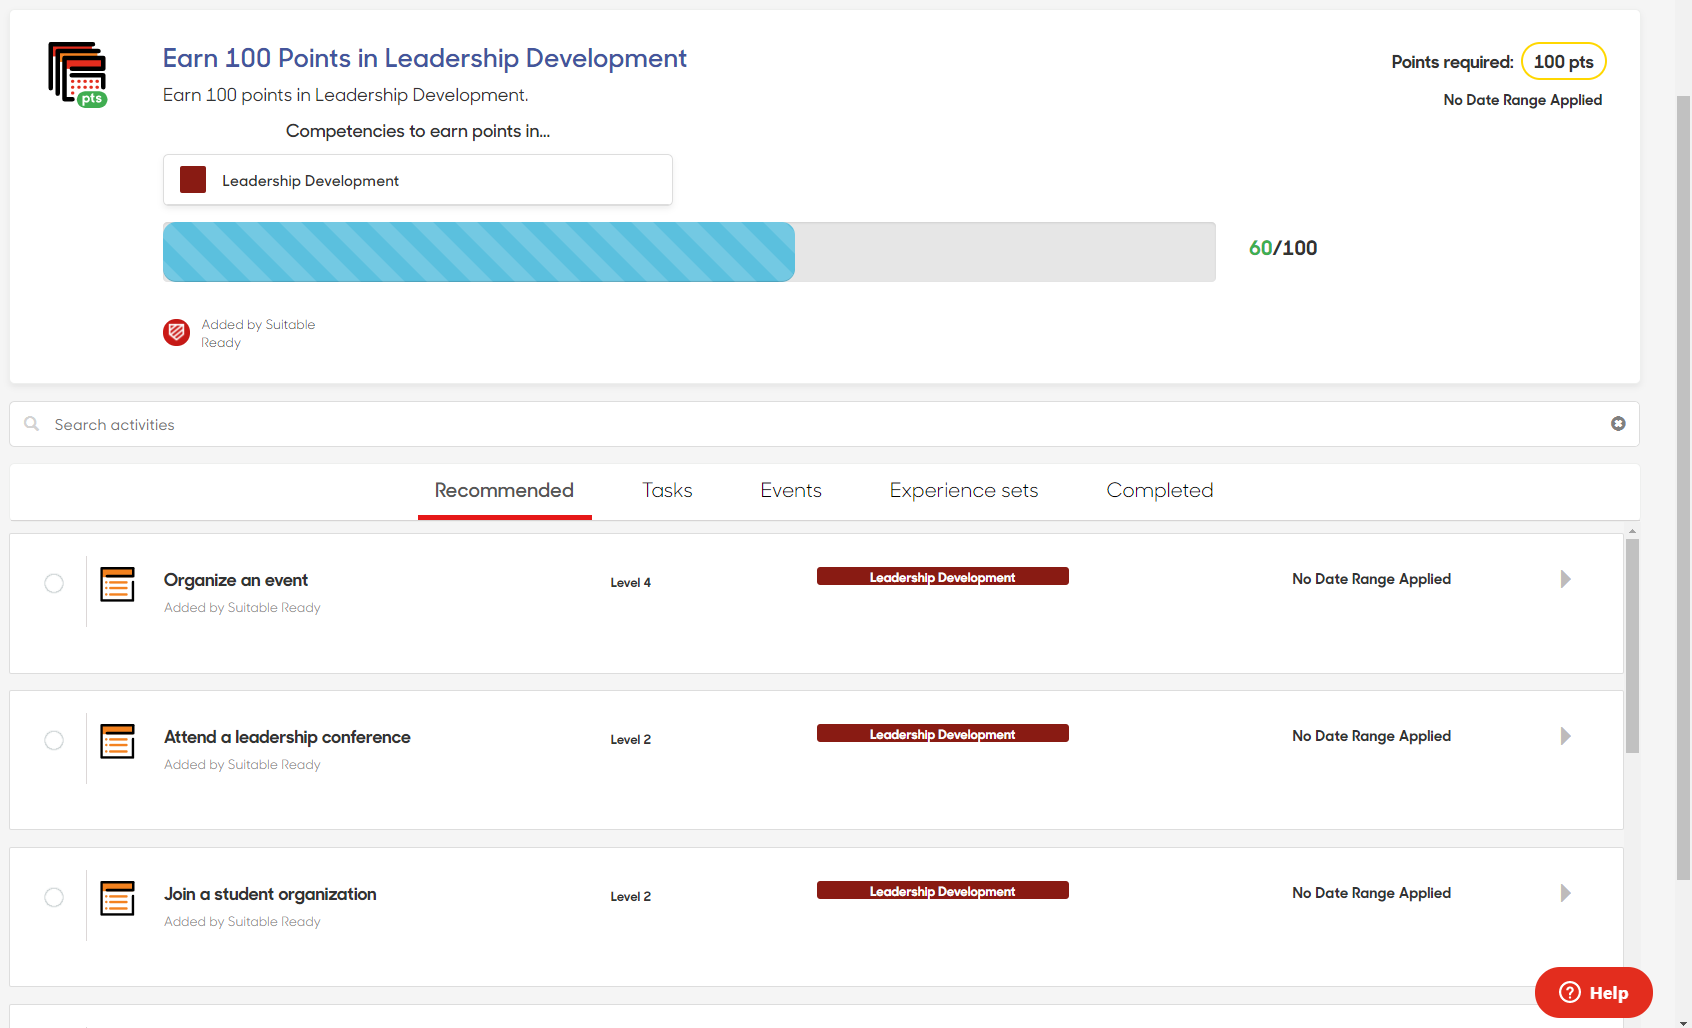Click the points badge icon beside the title

click(78, 75)
